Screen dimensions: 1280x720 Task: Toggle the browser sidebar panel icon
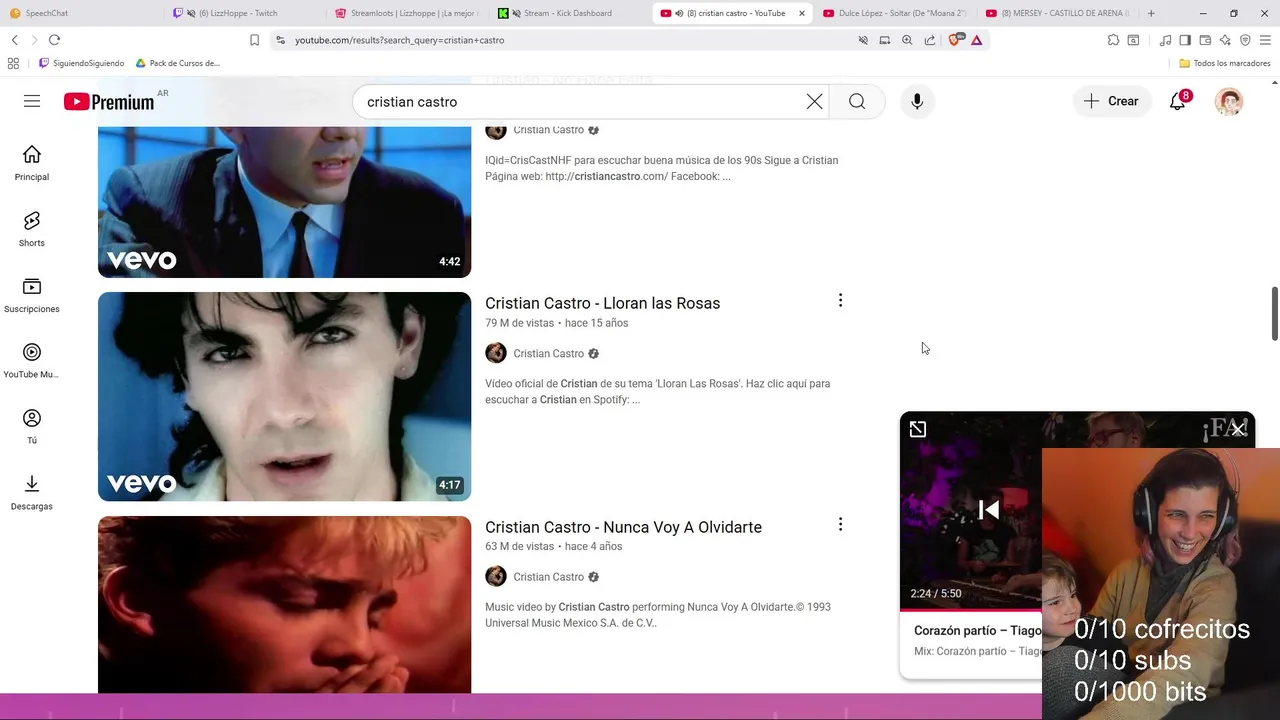pyautogui.click(x=1185, y=40)
